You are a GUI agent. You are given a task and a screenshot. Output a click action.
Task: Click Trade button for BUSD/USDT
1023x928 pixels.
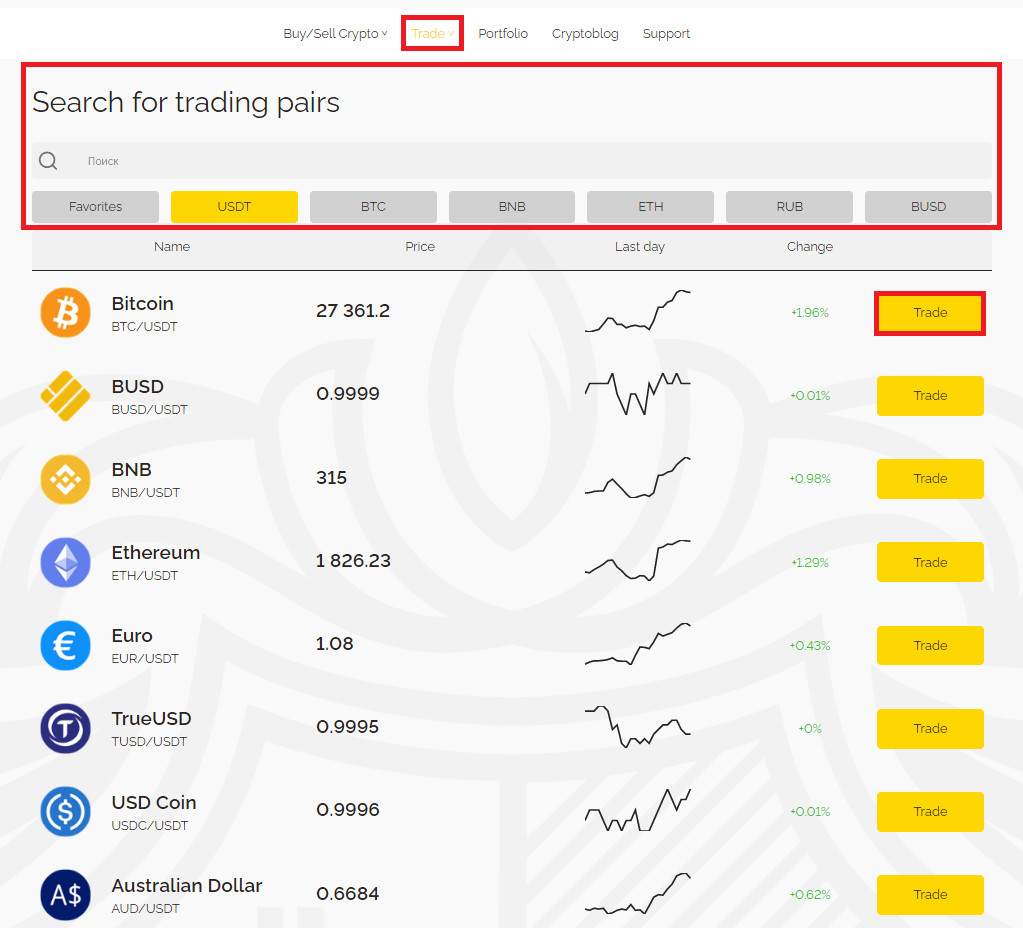point(930,395)
